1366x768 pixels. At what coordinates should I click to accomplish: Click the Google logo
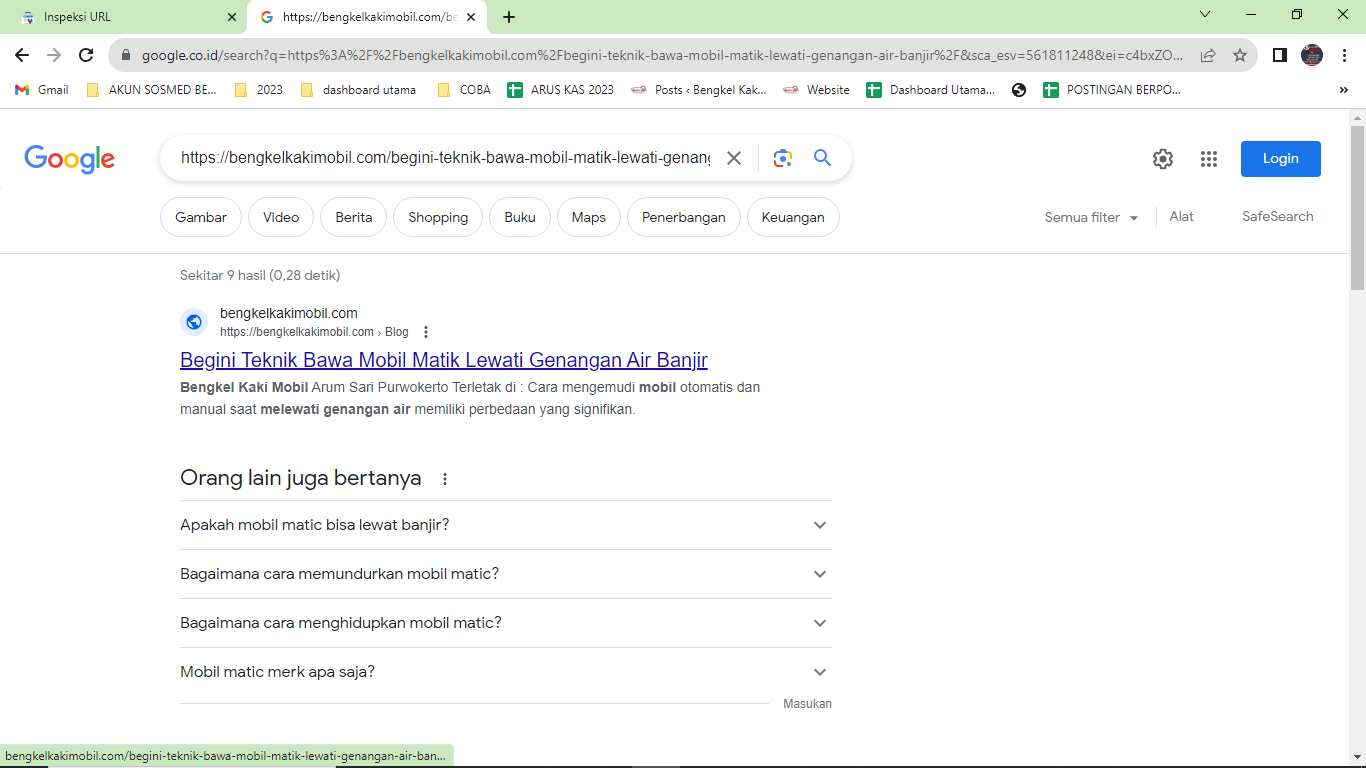tap(70, 159)
